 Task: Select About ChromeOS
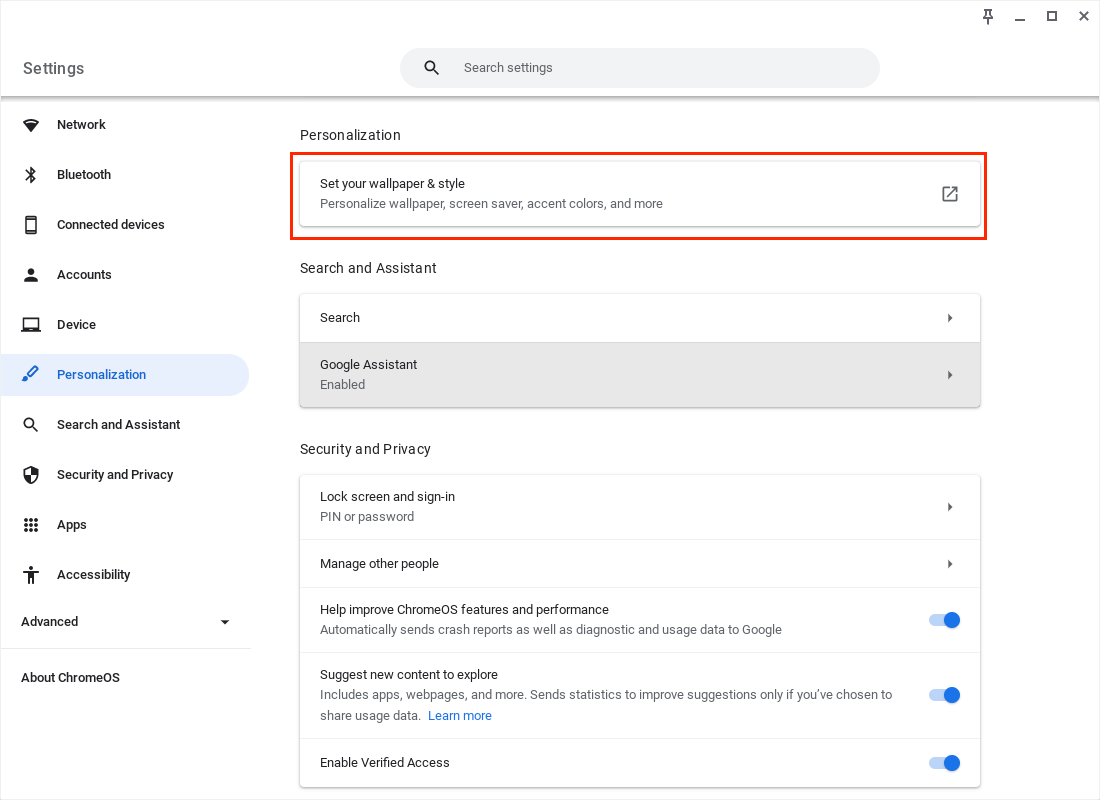tap(70, 677)
